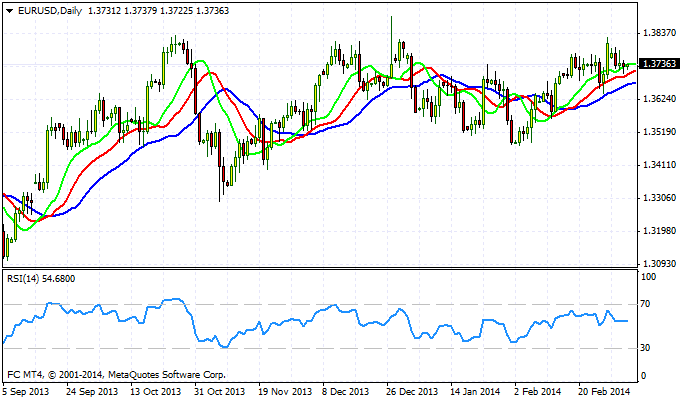The height and width of the screenshot is (400, 680).
Task: Click the RSI(14) 54.6800 indicator label
Action: click(x=41, y=279)
